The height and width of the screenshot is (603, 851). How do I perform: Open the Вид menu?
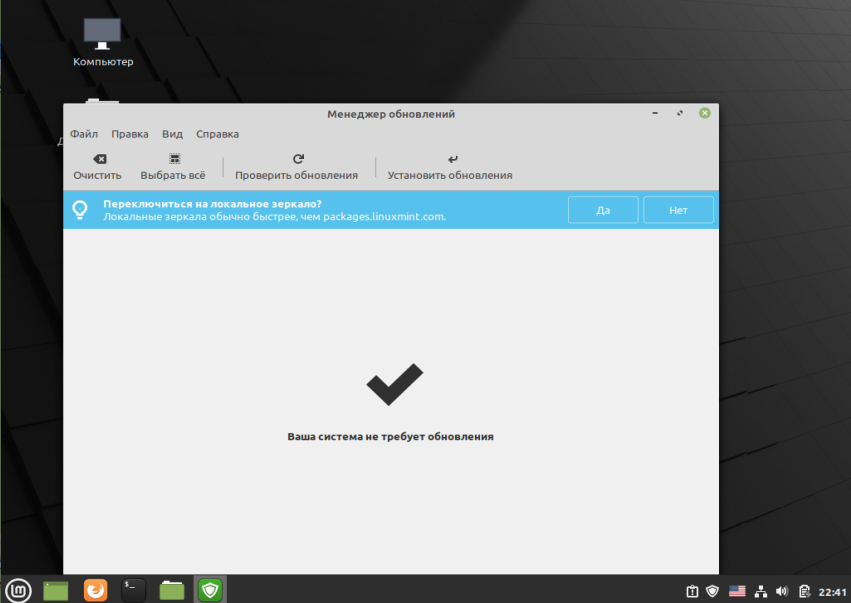point(172,134)
